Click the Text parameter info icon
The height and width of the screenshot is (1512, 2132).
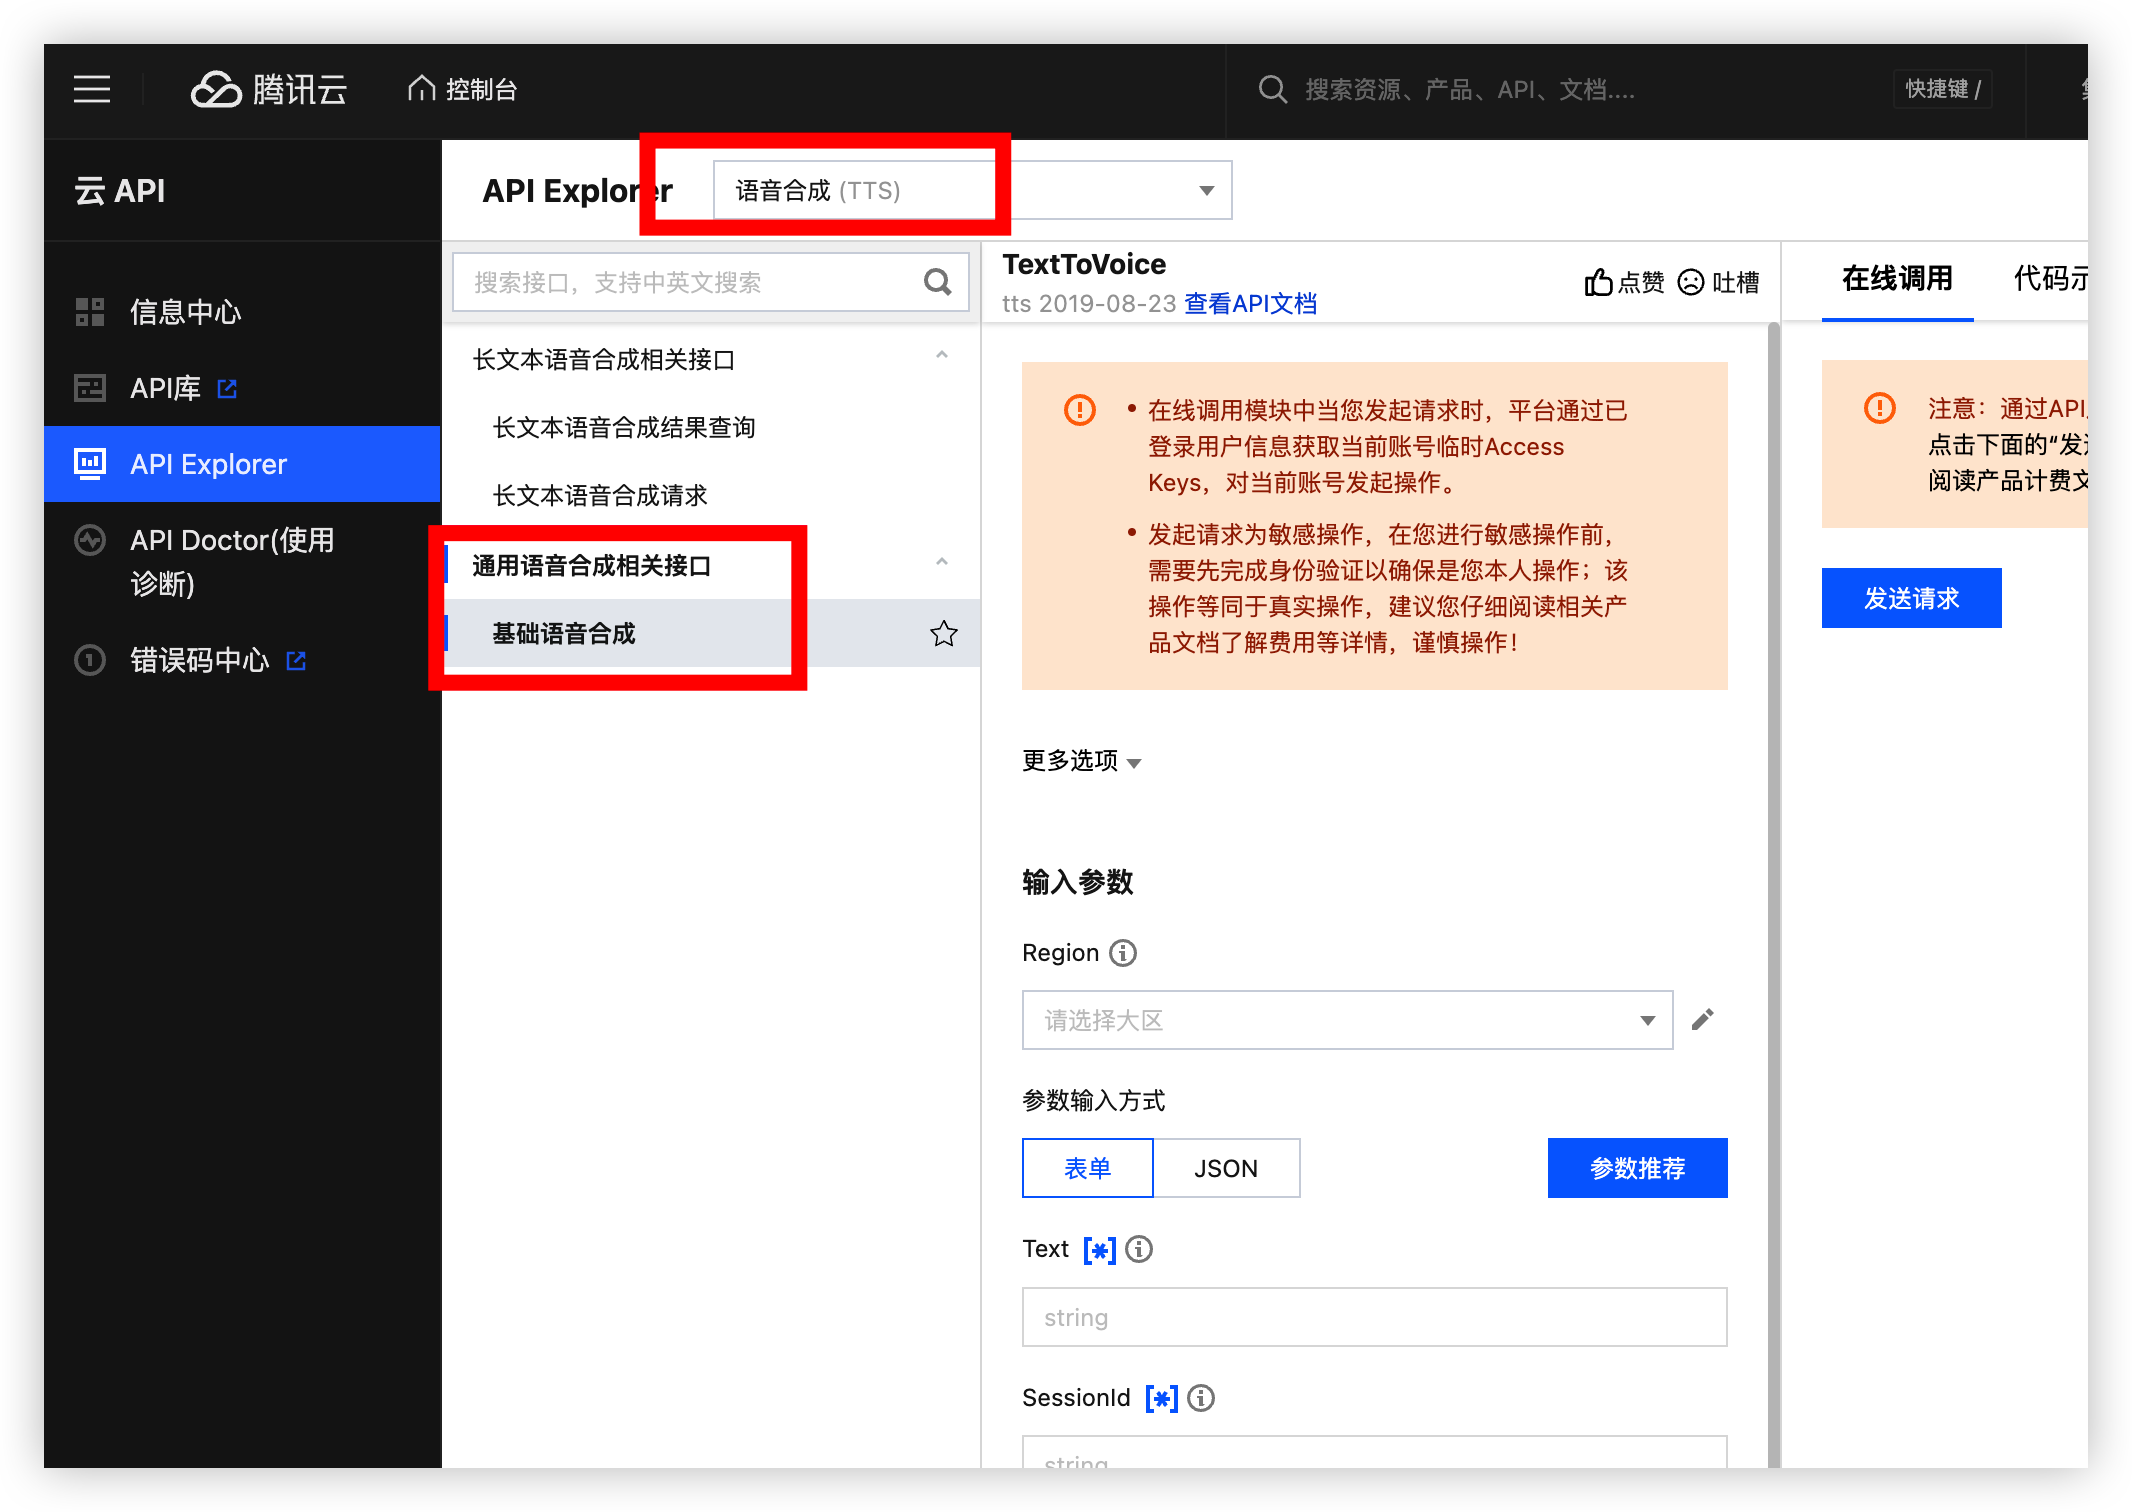tap(1139, 1249)
